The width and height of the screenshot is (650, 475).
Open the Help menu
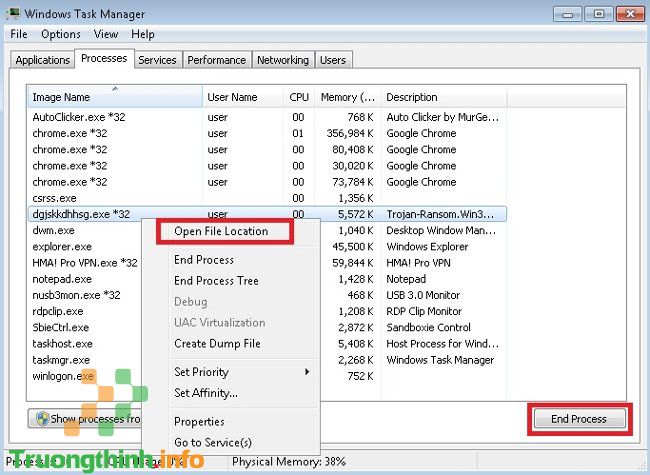point(143,34)
